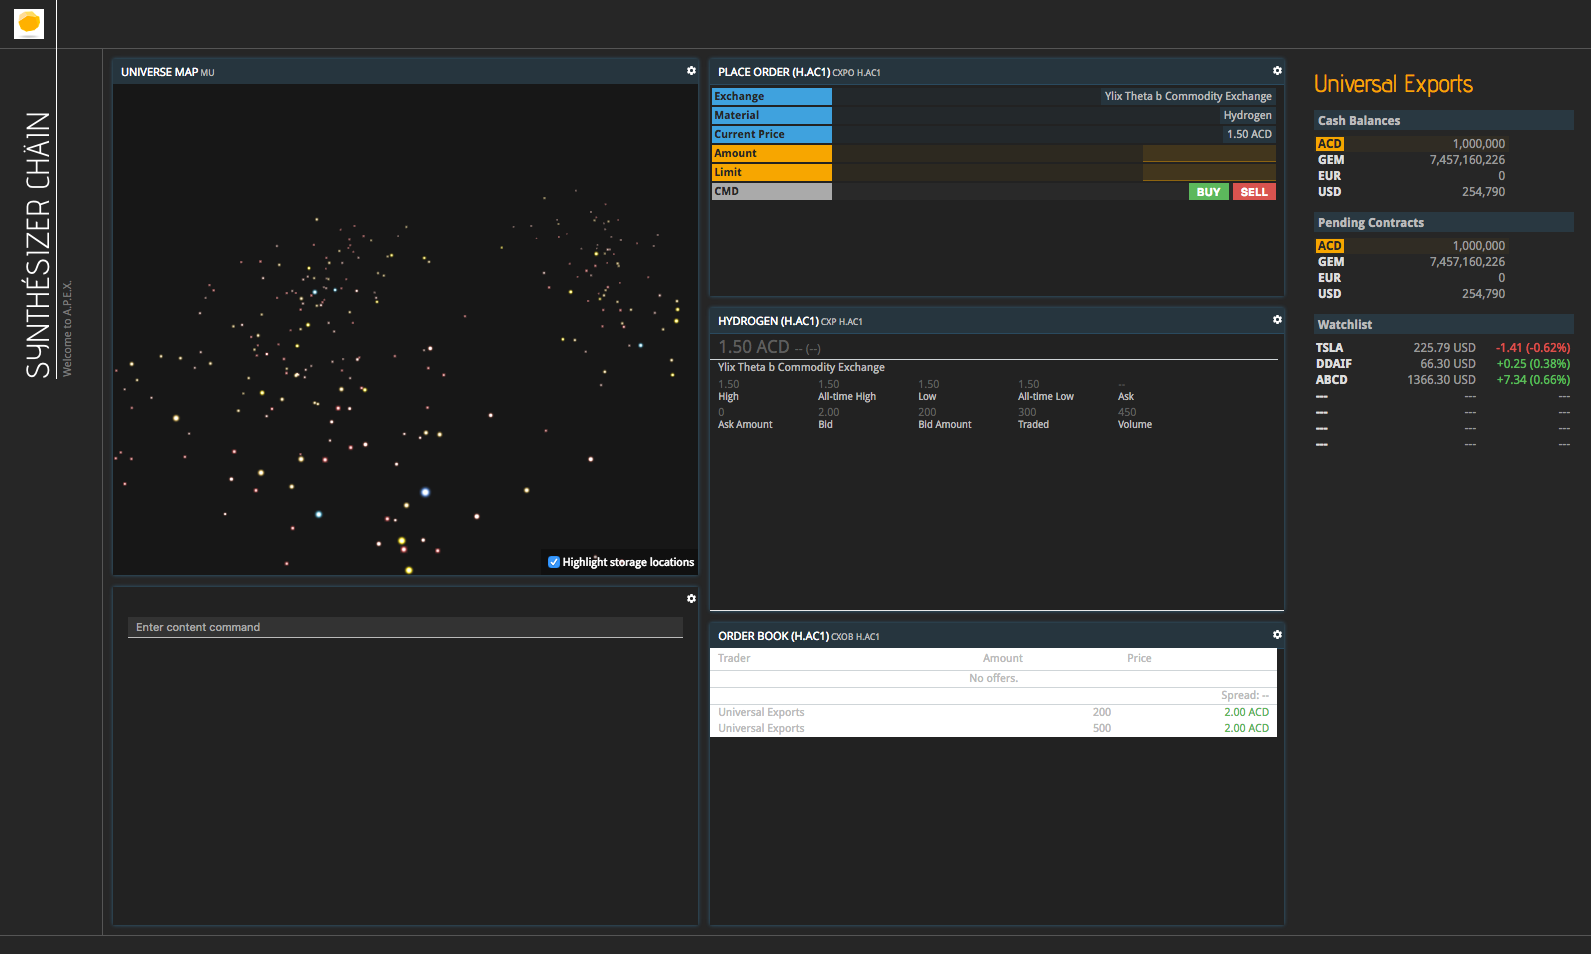Open Hydrogen price panel settings gear
The height and width of the screenshot is (954, 1591).
(x=1277, y=320)
